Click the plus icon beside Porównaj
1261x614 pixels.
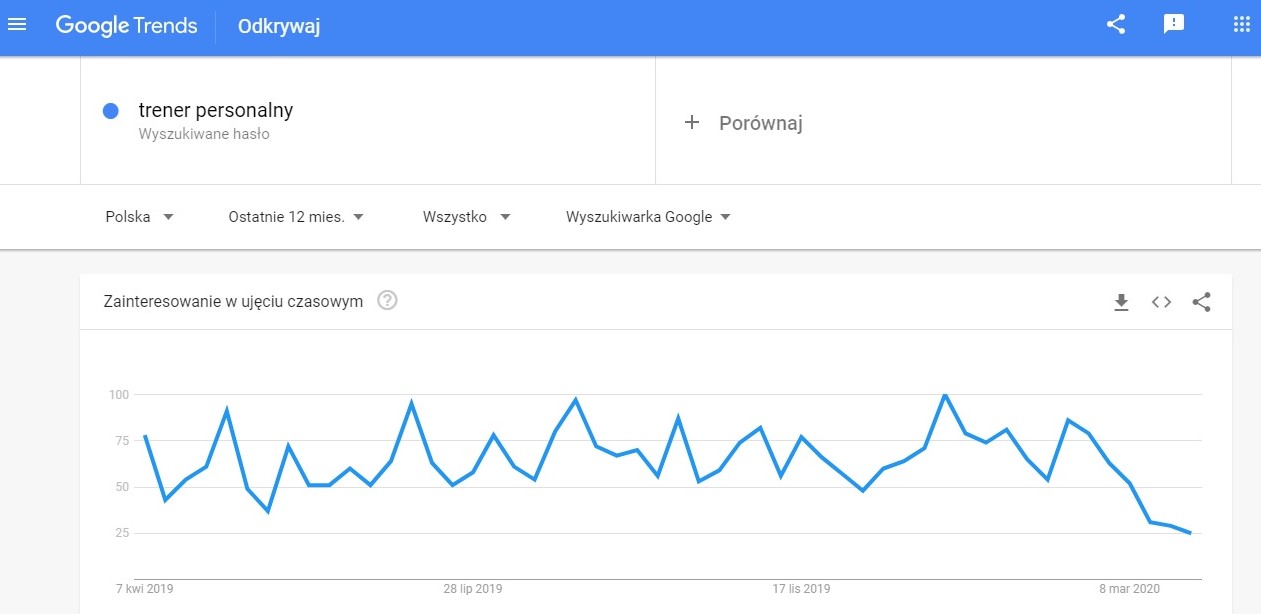pos(692,122)
